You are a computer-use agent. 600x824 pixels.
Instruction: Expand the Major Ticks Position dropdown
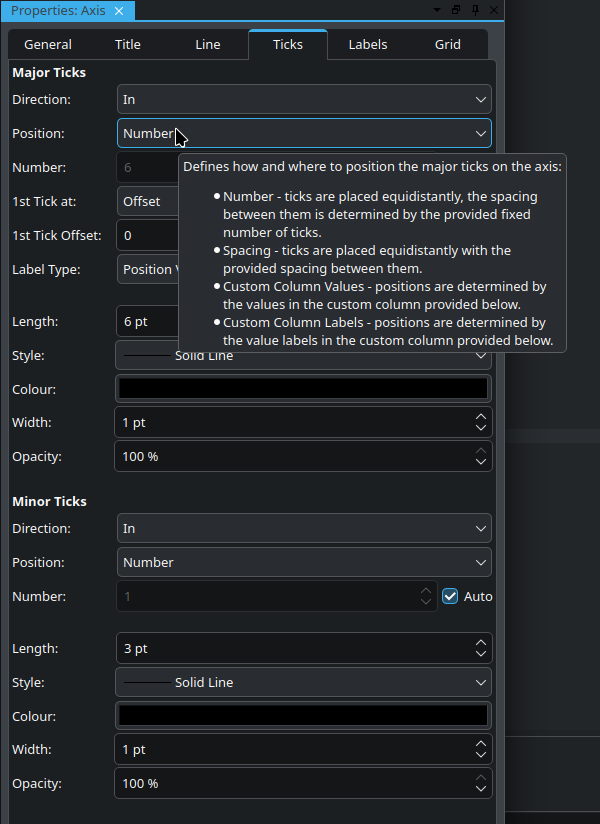304,134
